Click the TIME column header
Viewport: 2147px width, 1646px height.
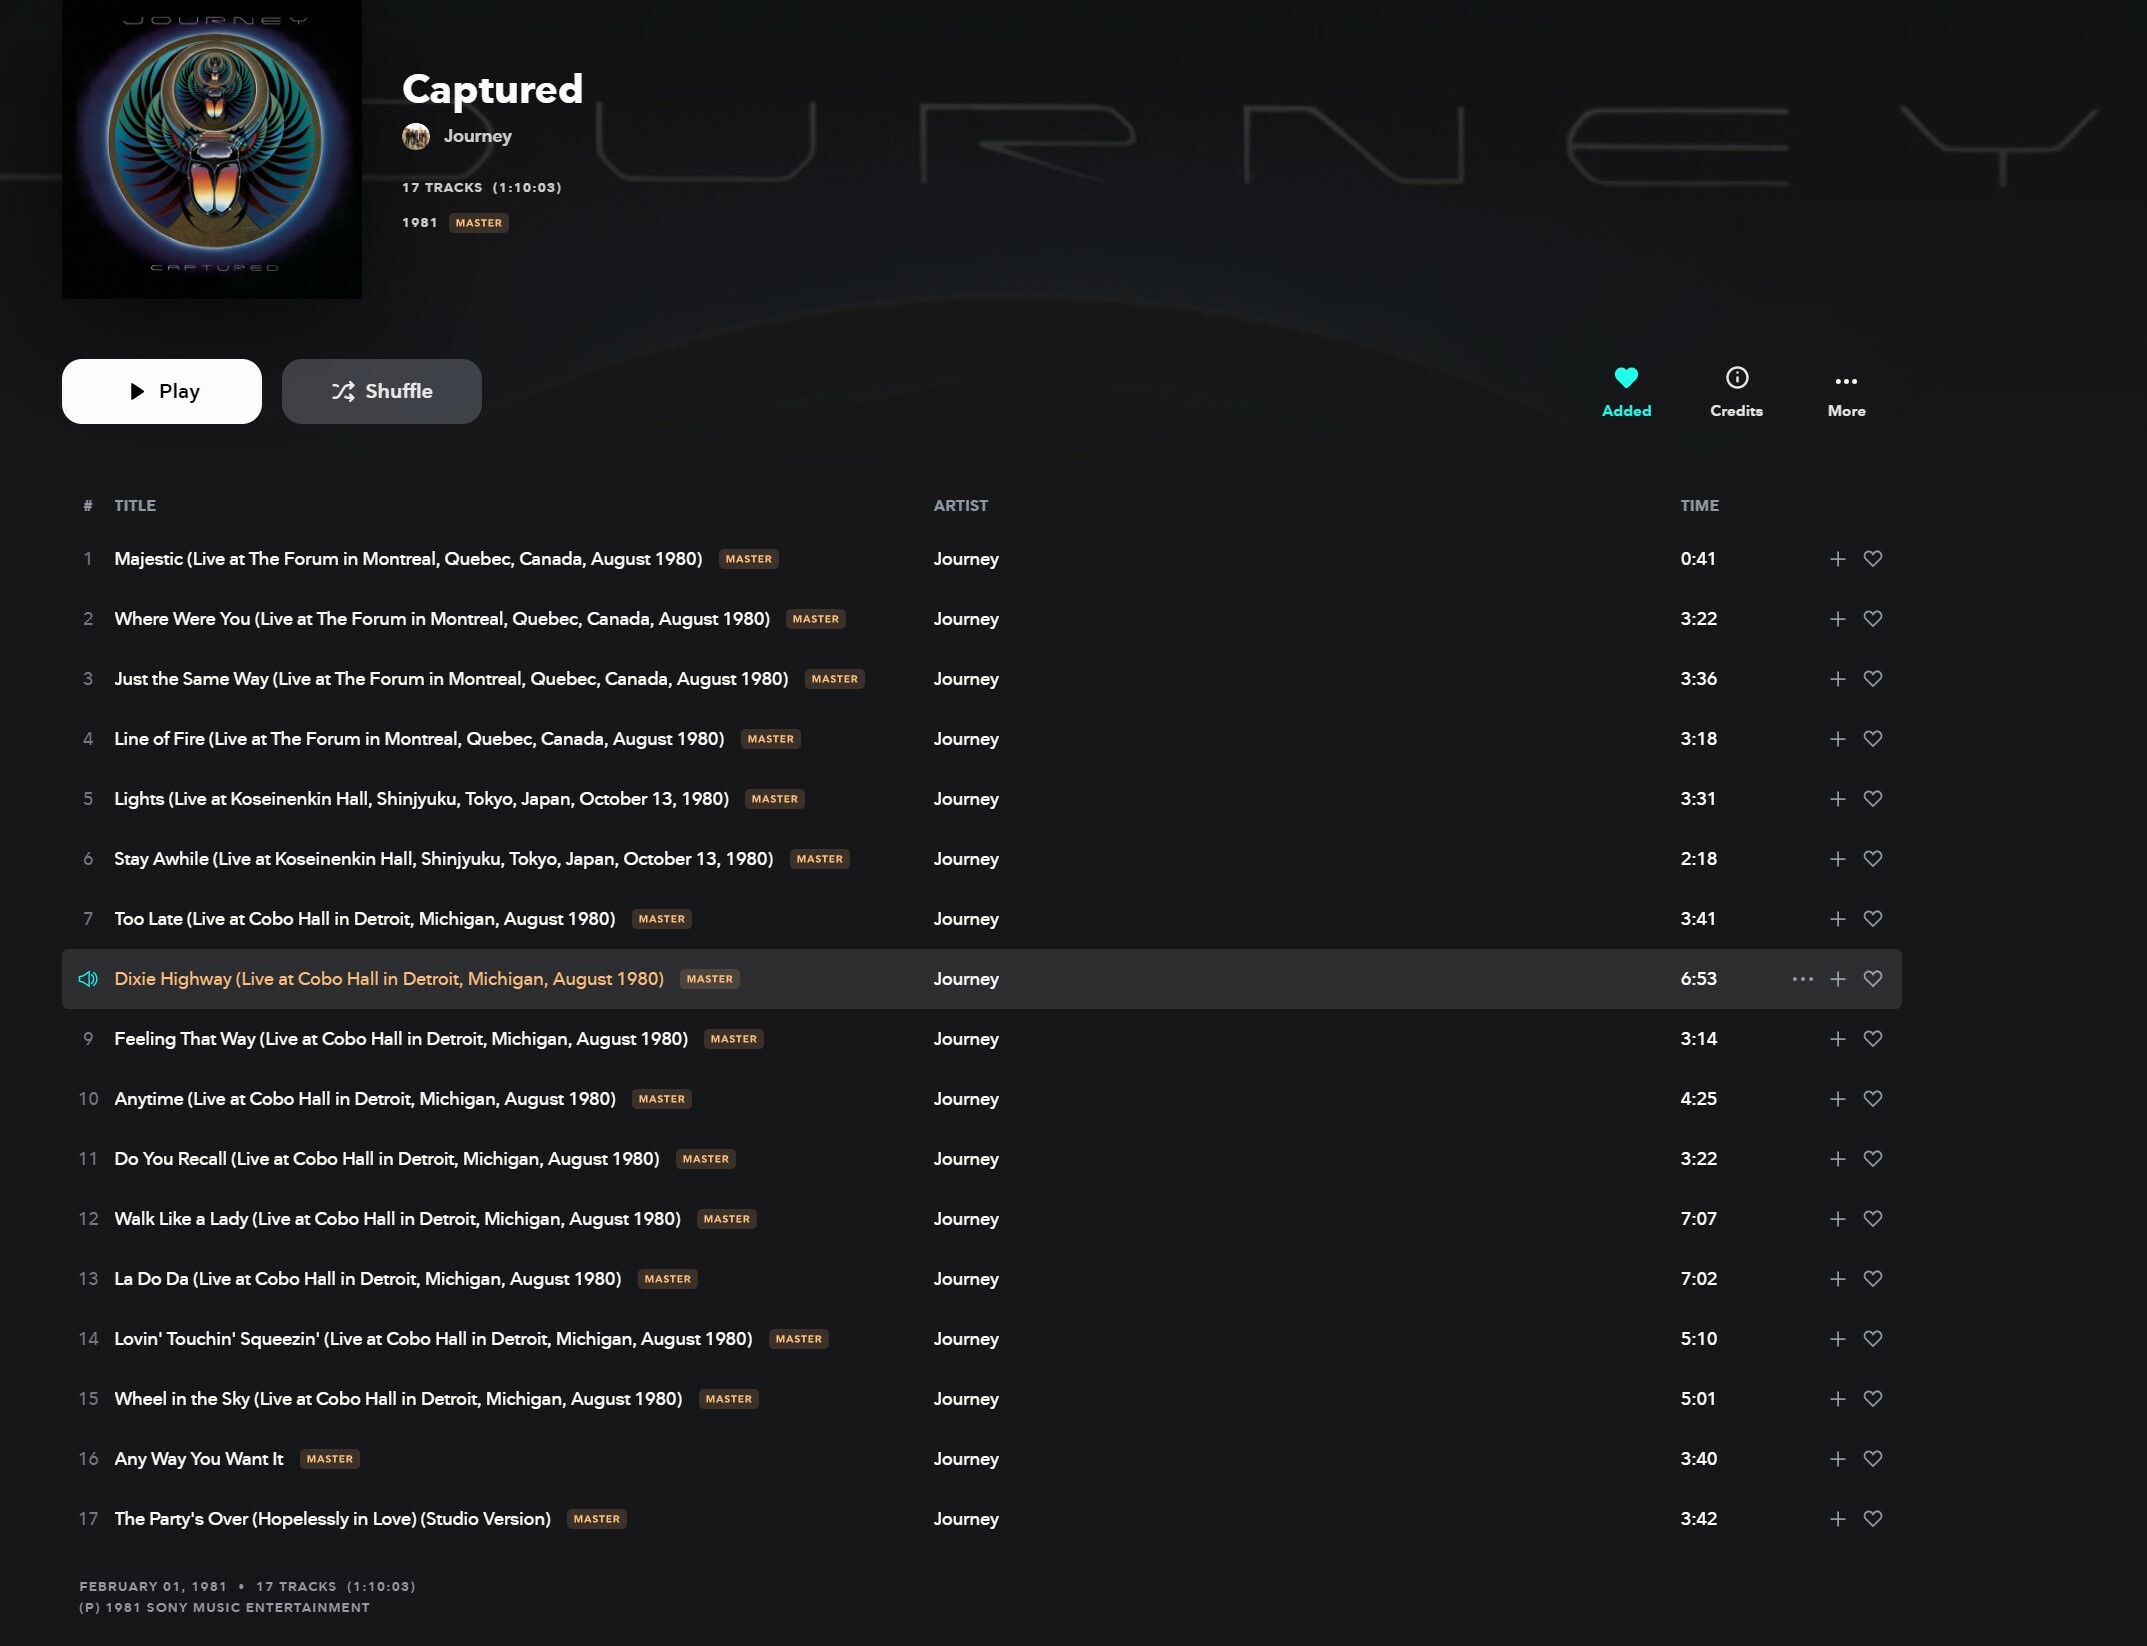click(x=1700, y=506)
